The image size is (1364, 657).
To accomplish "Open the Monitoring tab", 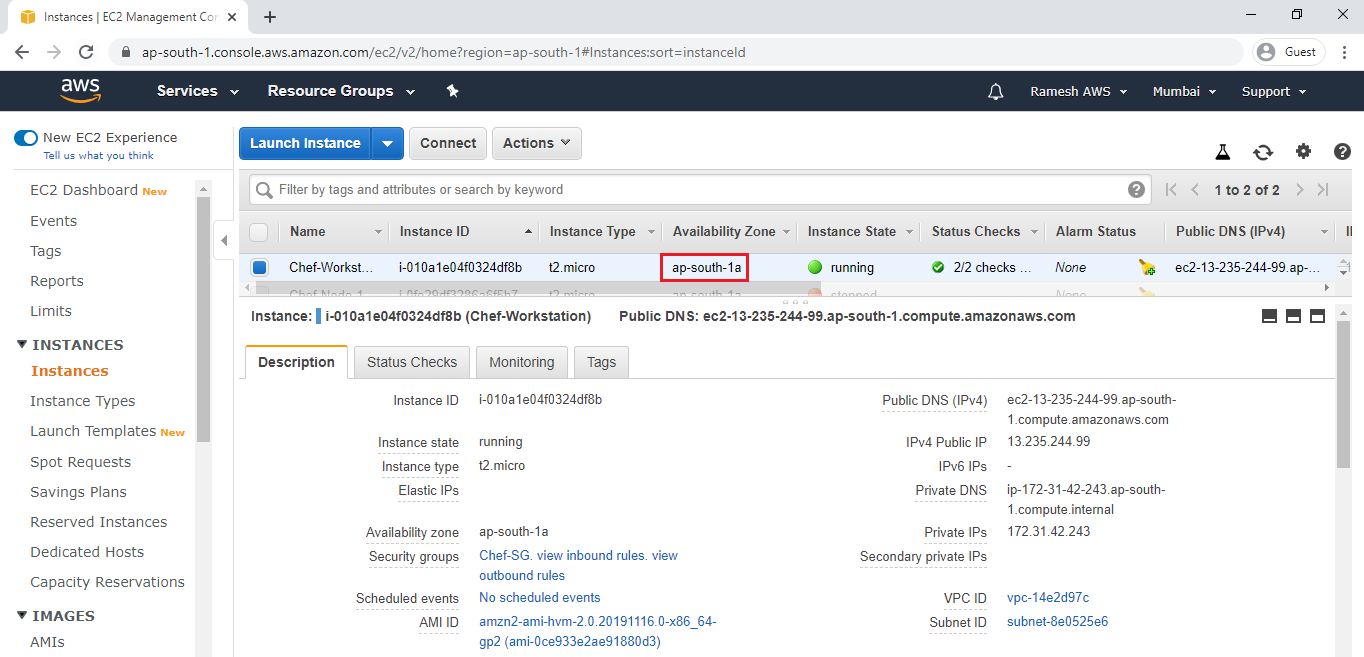I will (x=521, y=362).
